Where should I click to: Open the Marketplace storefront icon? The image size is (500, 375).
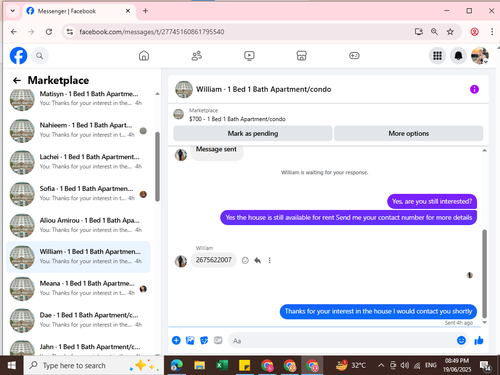302,56
